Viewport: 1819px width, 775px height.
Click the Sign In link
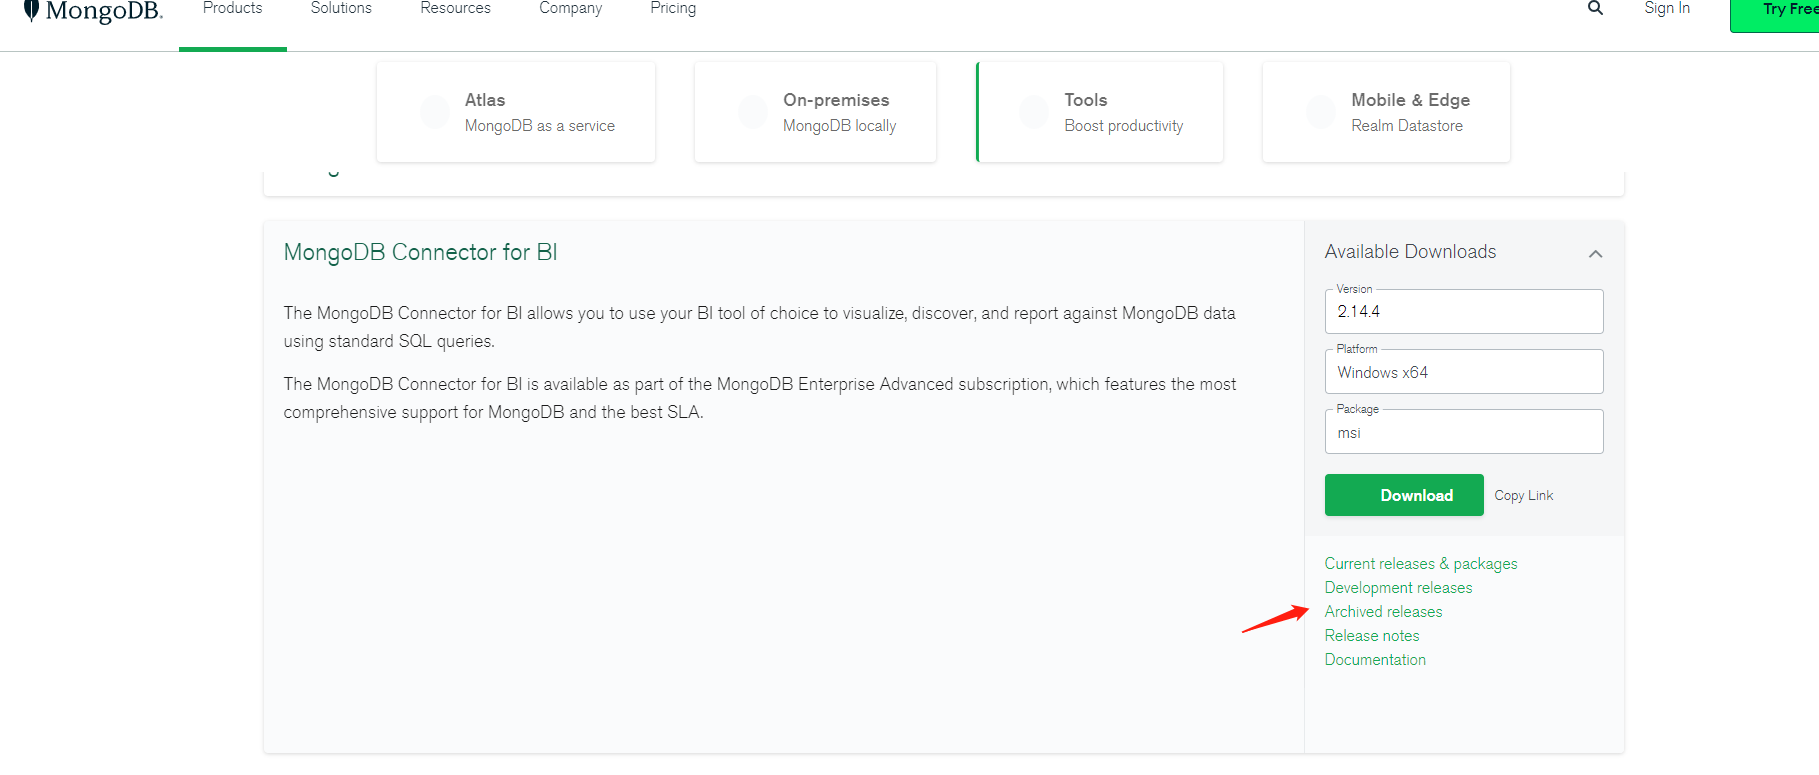1667,8
